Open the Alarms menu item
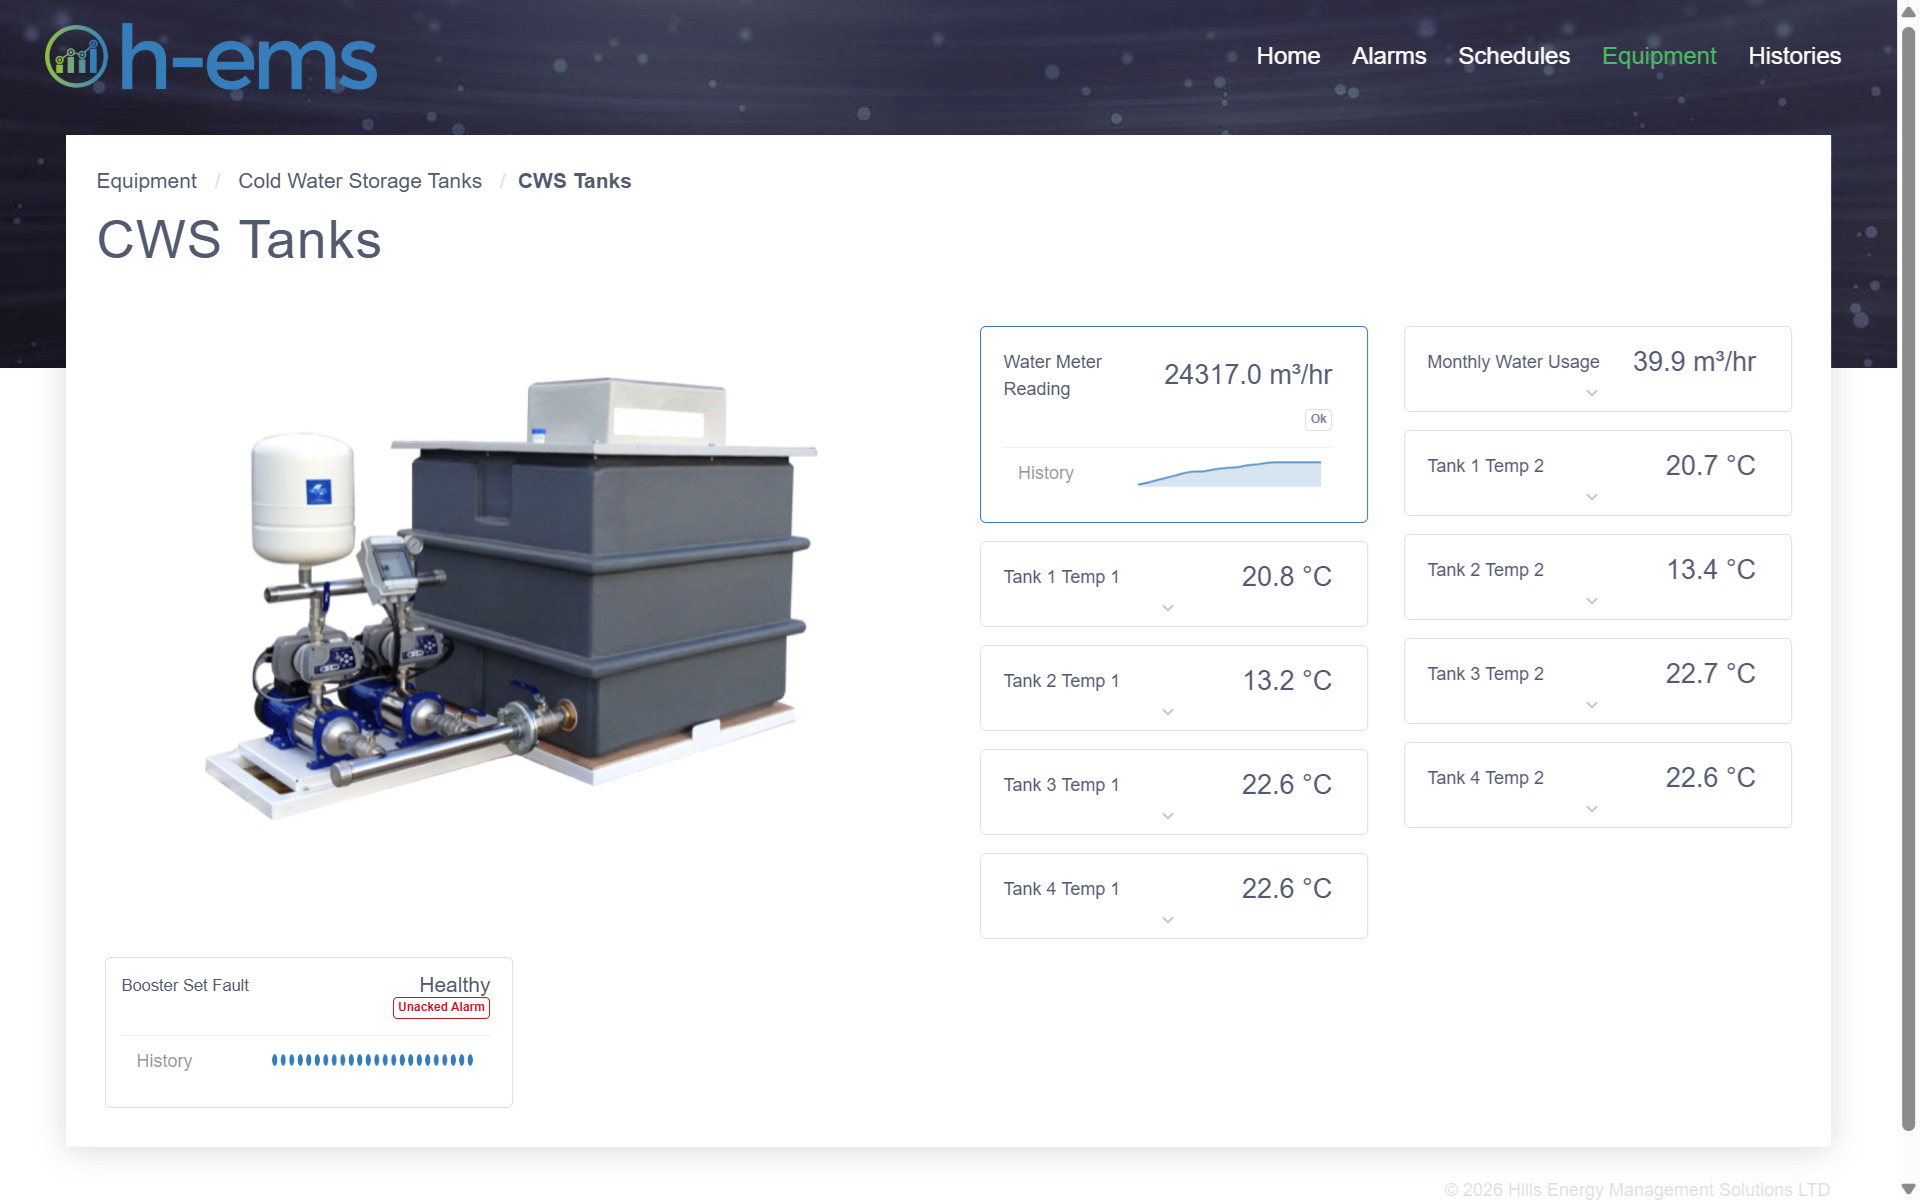The image size is (1920, 1200). [1388, 56]
